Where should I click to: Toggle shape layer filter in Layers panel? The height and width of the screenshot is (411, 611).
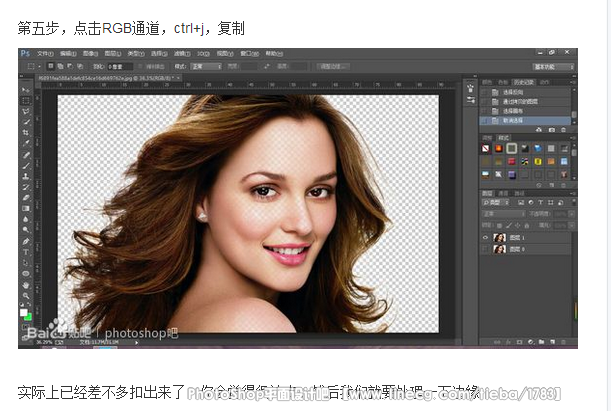551,203
